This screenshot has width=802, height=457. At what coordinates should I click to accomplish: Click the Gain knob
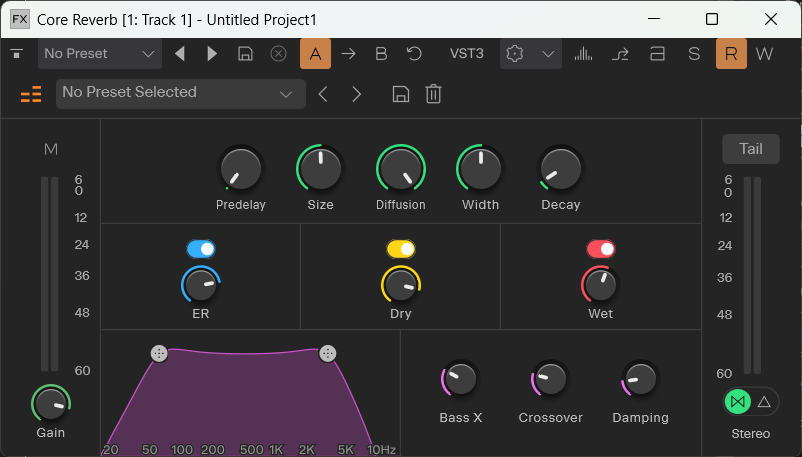tap(51, 403)
